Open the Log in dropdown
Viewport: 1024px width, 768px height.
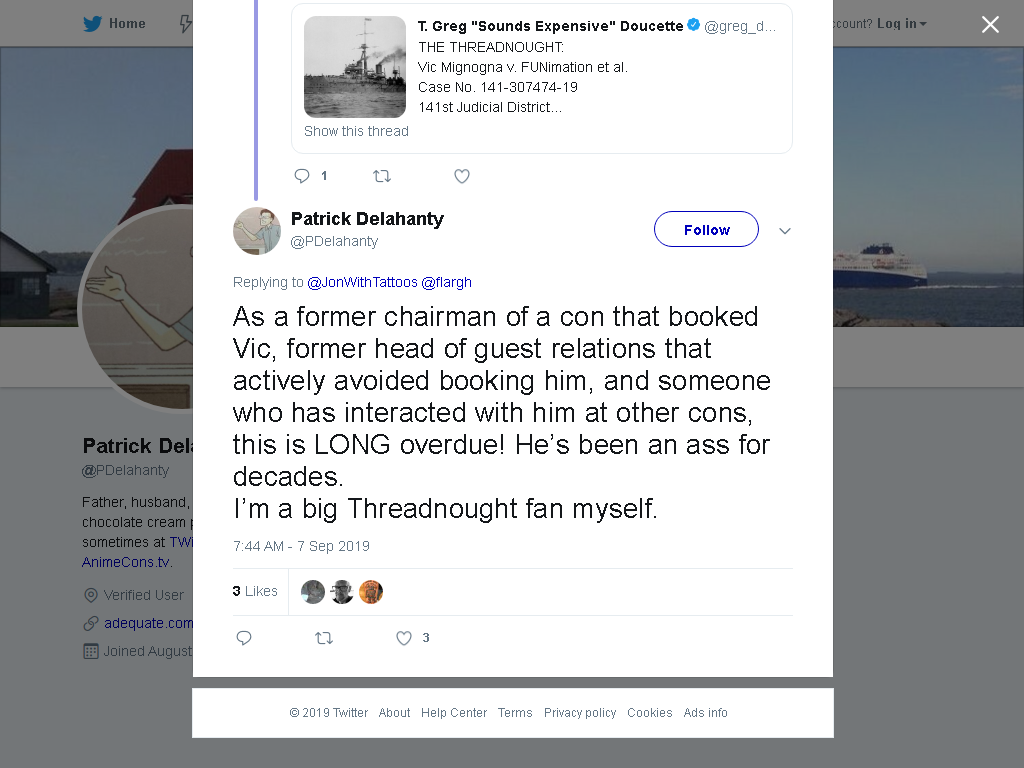point(901,24)
